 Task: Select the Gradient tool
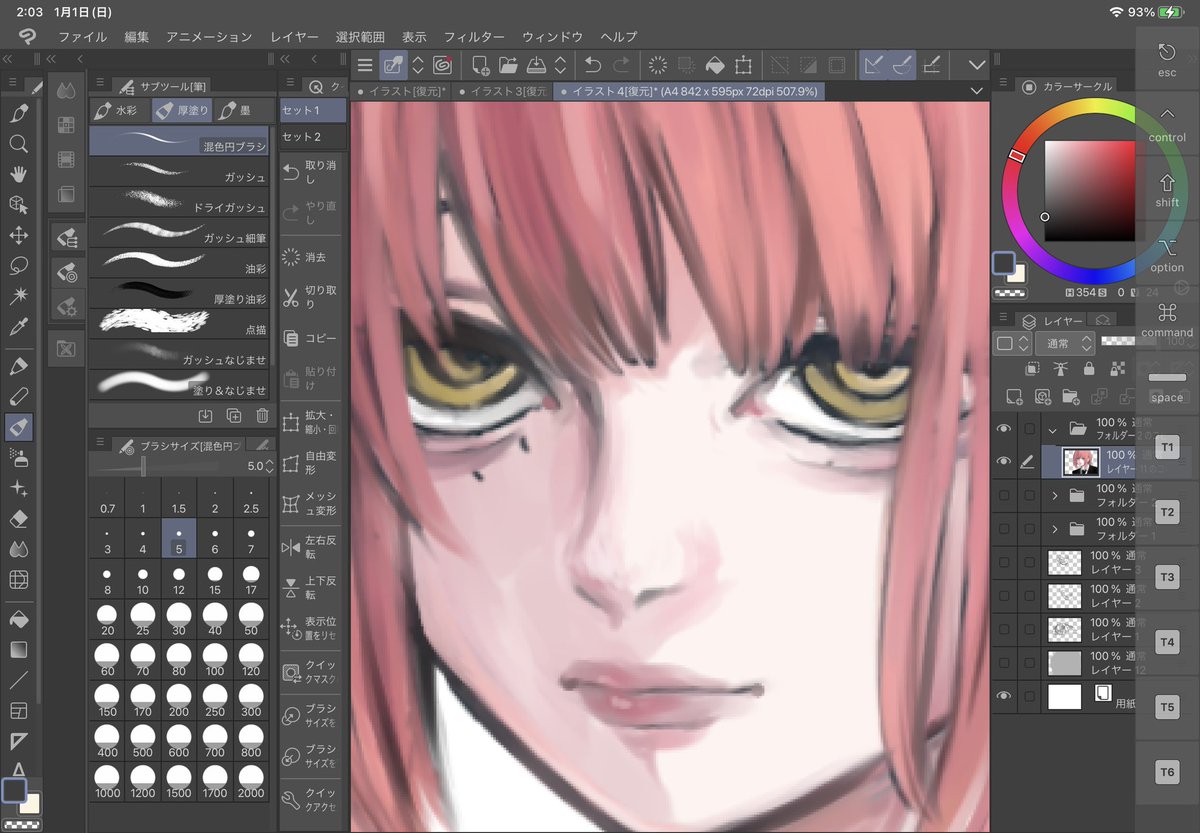[x=18, y=650]
